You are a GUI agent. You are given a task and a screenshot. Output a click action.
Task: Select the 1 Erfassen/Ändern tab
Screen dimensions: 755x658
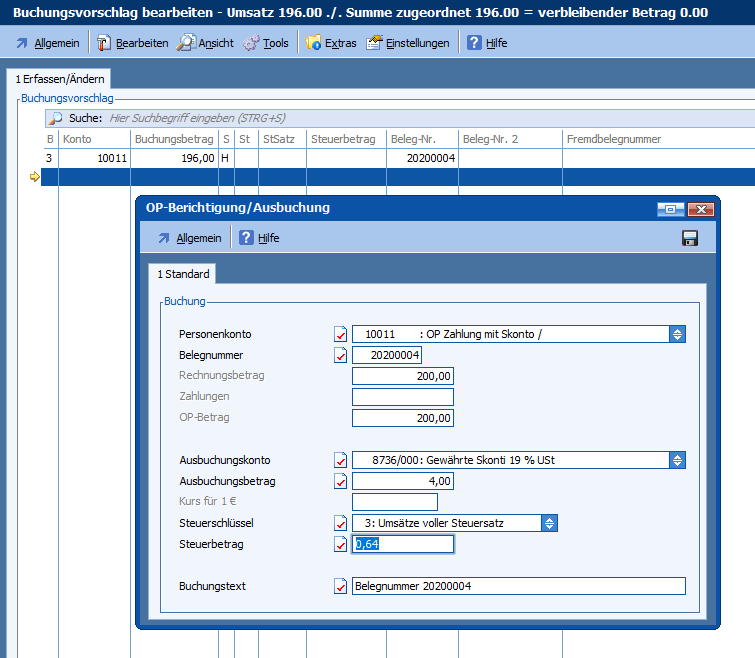(x=58, y=79)
